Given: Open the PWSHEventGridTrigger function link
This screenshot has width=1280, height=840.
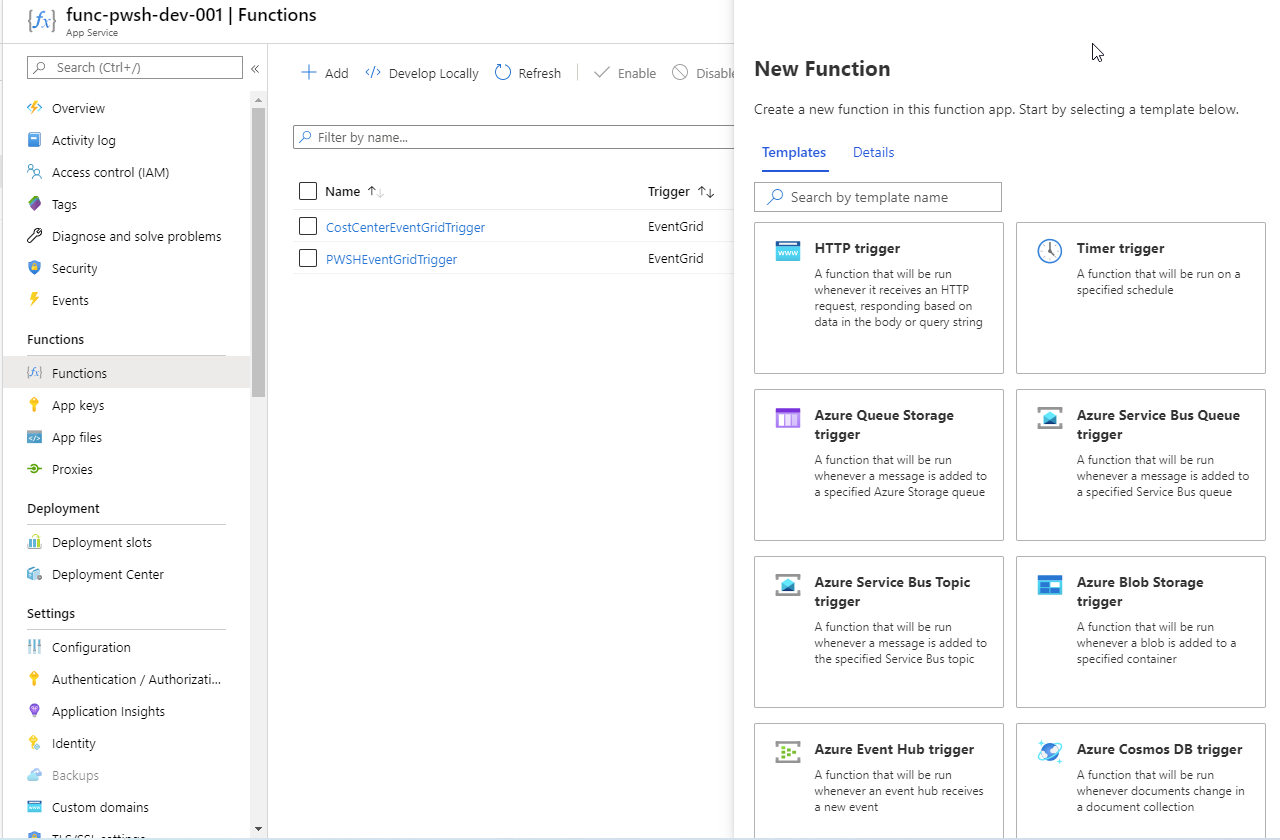Looking at the screenshot, I should (x=391, y=259).
